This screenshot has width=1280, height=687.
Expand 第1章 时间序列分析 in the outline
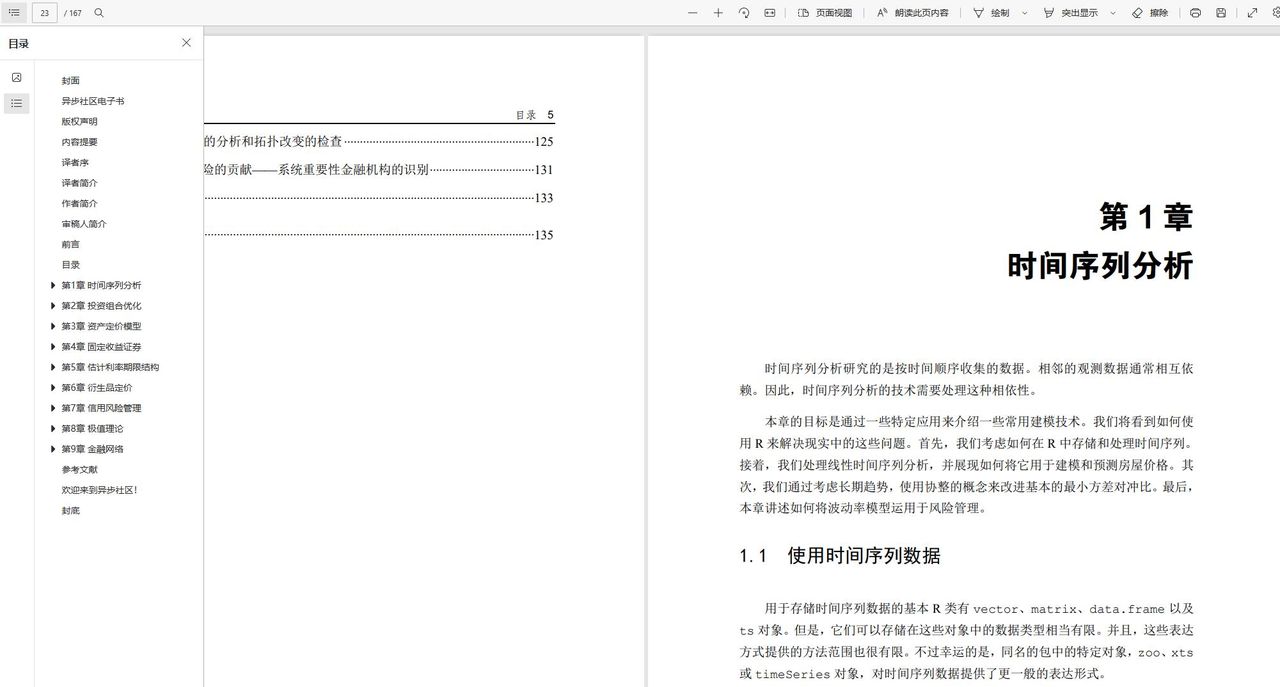click(53, 285)
